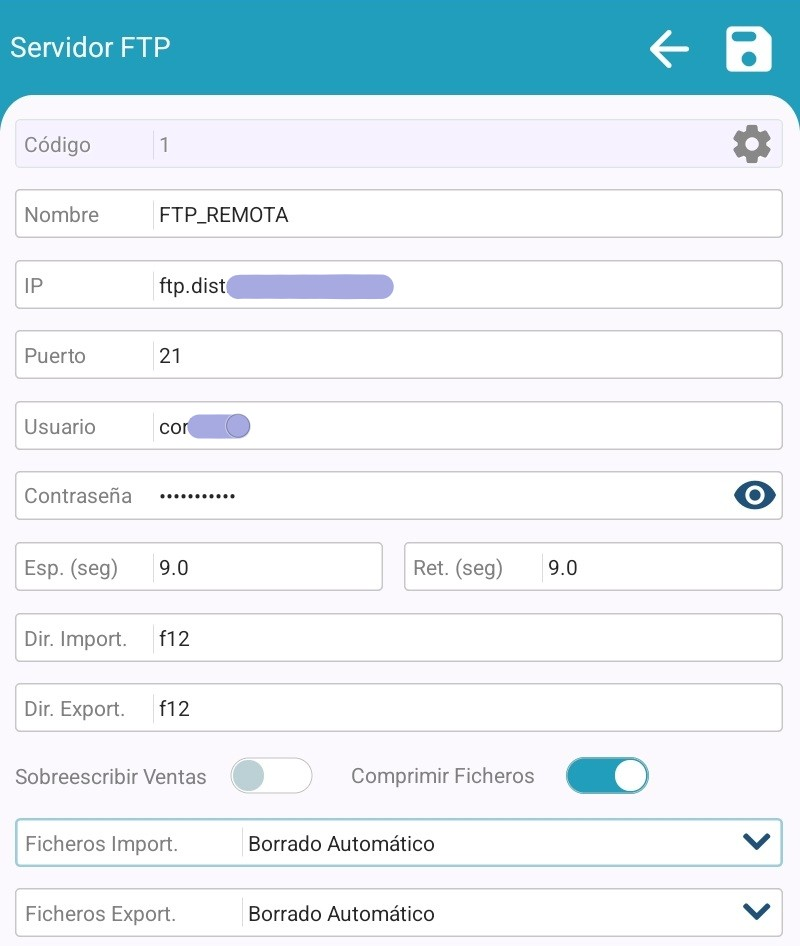Edit the Ret. (seg) value field

click(660, 568)
